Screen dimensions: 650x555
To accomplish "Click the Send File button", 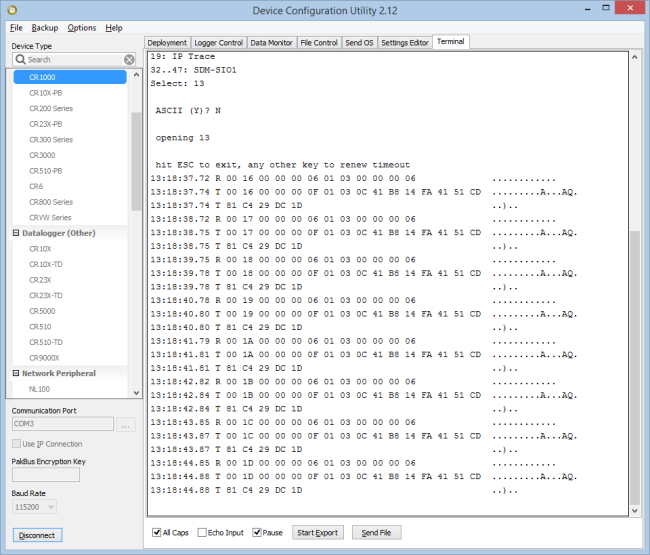I will (x=376, y=533).
